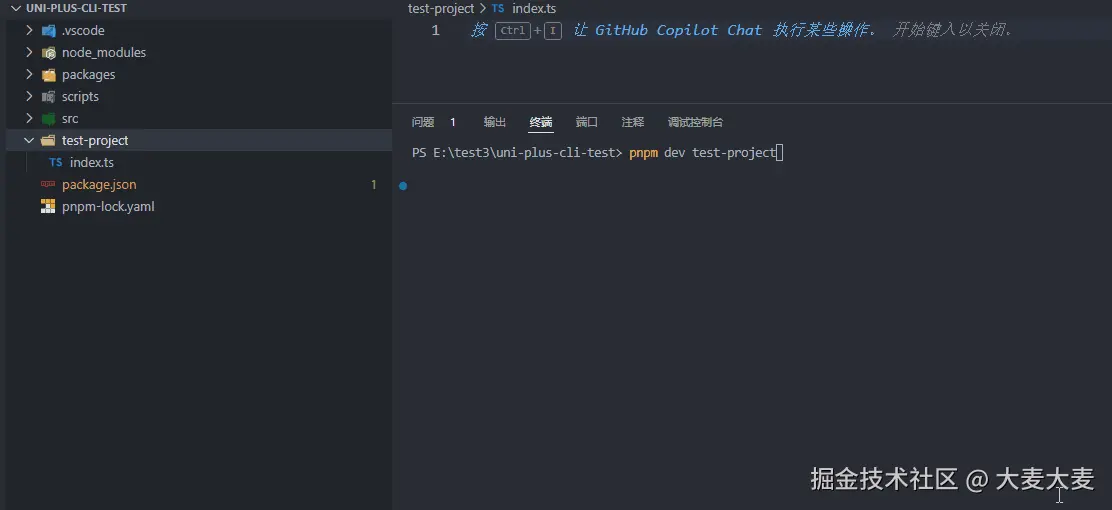Click the packages folder icon

48,74
